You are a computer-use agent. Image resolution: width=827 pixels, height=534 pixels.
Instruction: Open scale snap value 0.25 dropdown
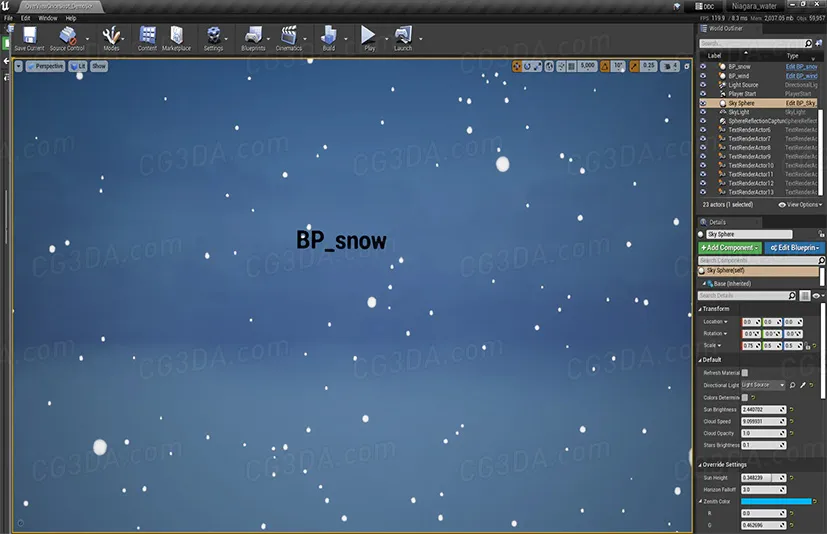649,66
